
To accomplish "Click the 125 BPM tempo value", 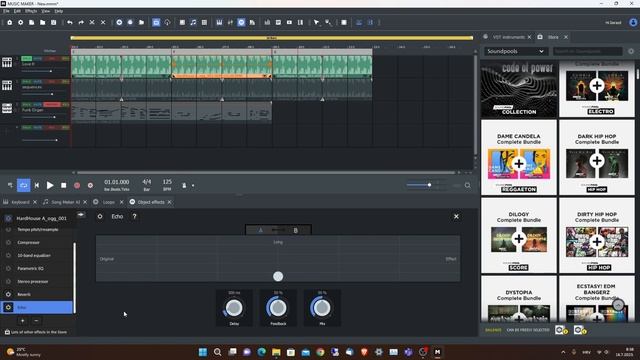I will click(x=167, y=182).
